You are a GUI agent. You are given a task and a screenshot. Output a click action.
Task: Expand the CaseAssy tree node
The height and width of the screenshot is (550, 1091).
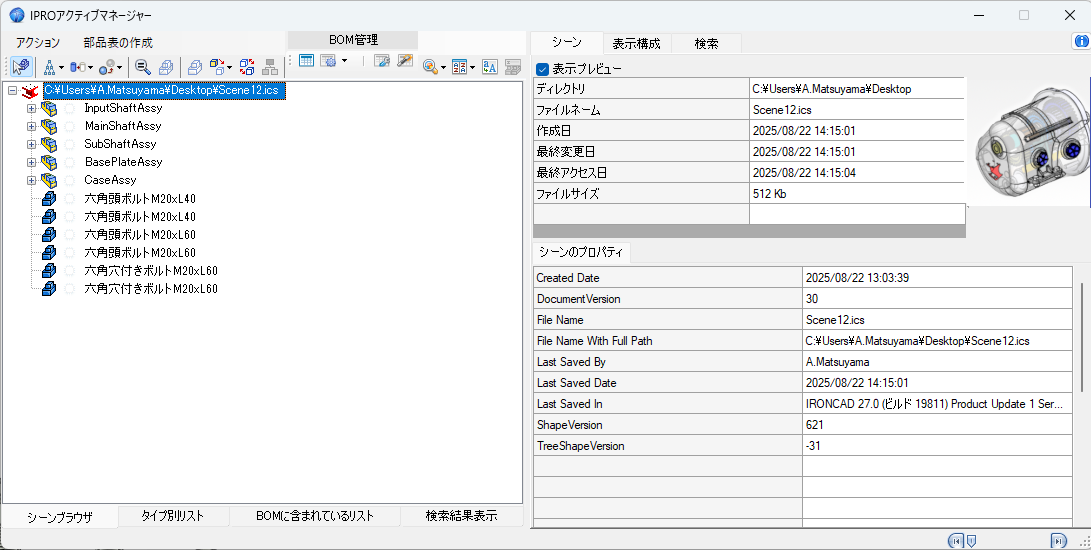tap(31, 180)
